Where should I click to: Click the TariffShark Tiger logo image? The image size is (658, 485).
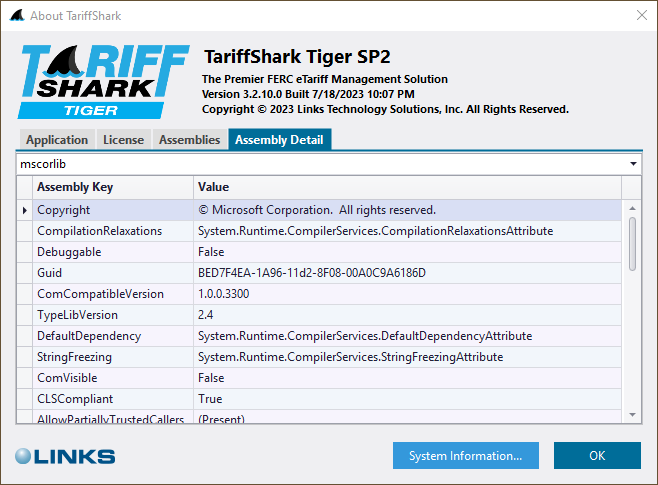[104, 82]
